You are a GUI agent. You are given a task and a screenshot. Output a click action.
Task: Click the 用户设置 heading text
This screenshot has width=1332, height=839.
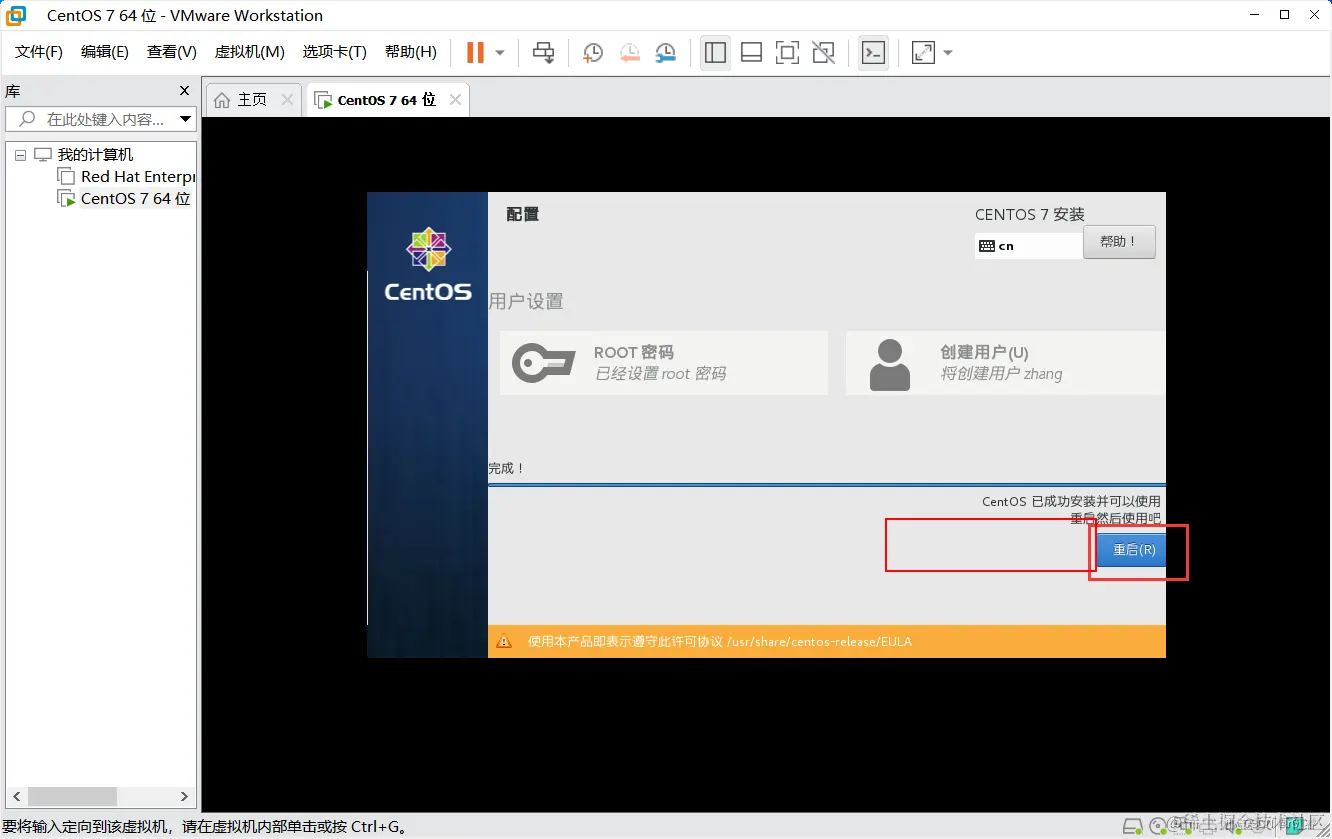[x=526, y=302]
